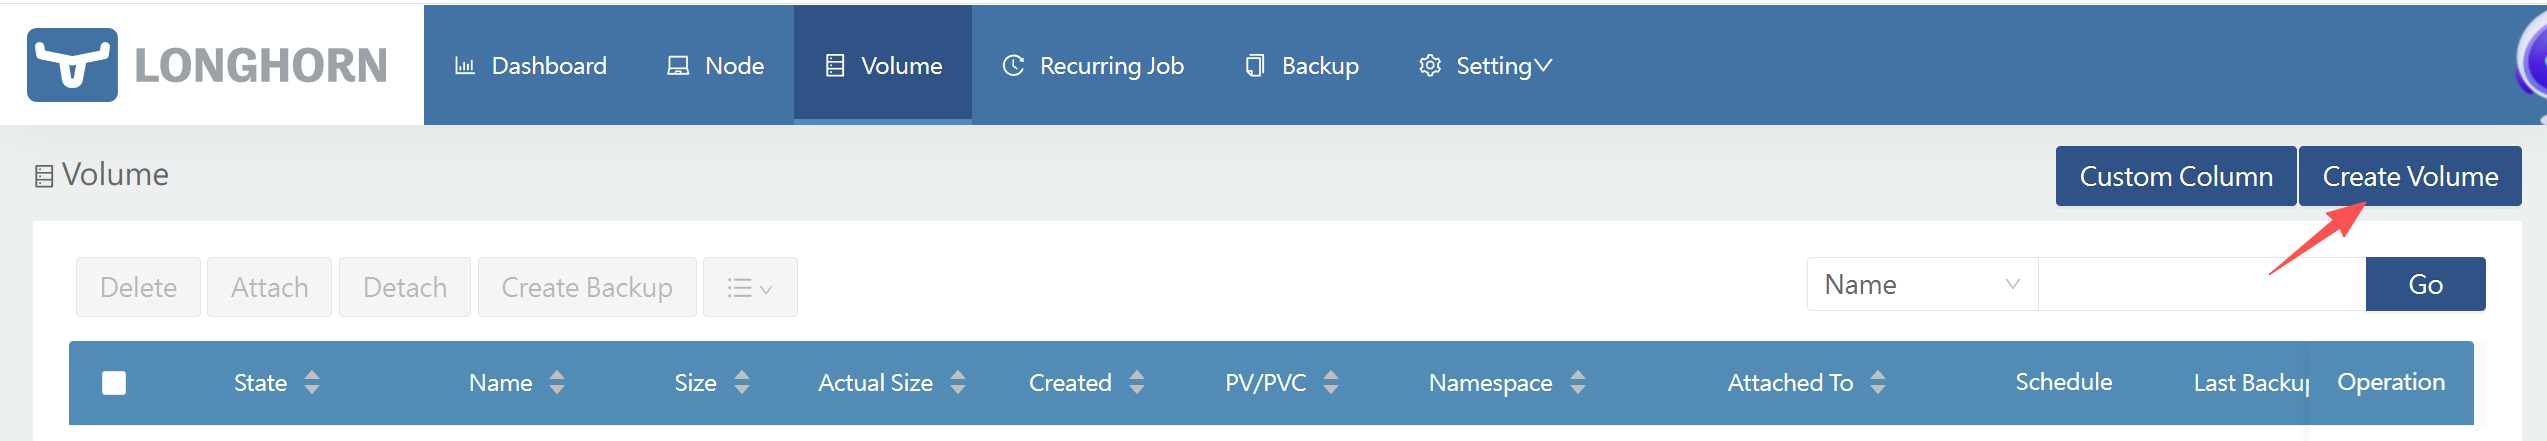Click the Go search button
This screenshot has width=2547, height=441.
pos(2425,285)
